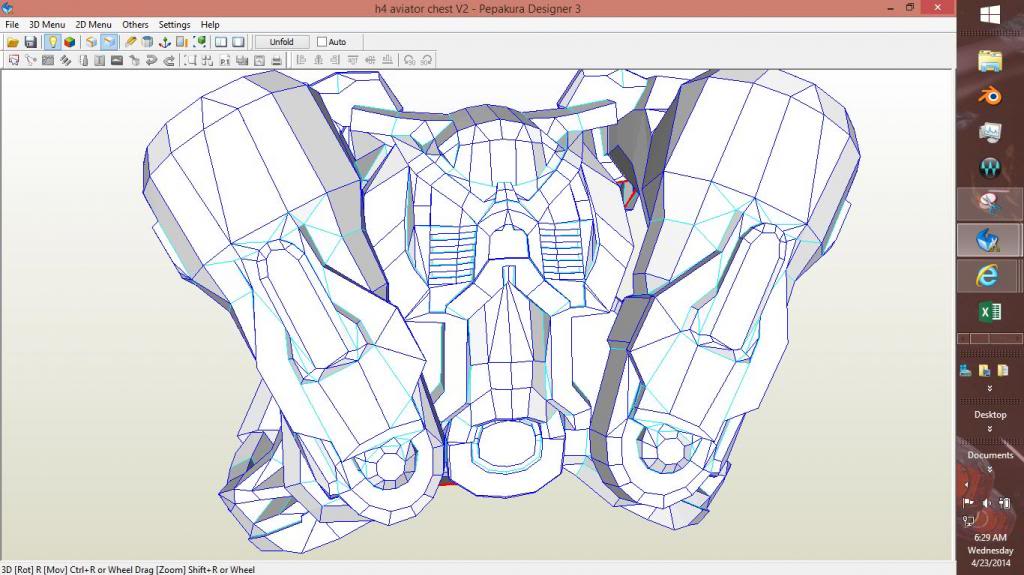Click the volume speaker tray icon
Screen dimensions: 1024x575
tap(986, 503)
